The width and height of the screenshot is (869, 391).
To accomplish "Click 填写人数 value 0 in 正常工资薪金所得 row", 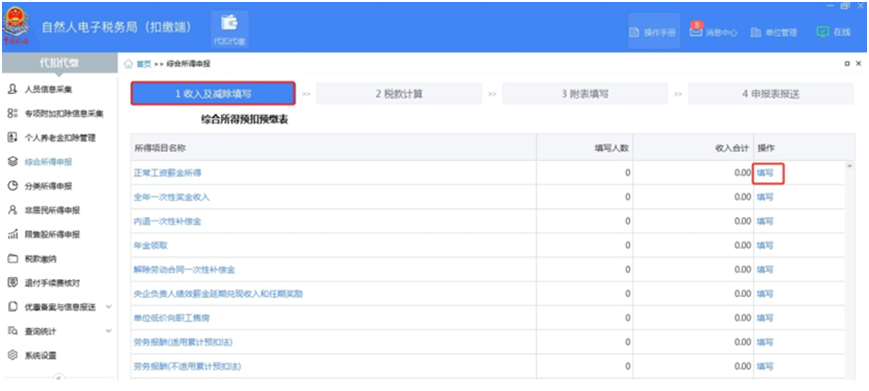I will [x=627, y=173].
